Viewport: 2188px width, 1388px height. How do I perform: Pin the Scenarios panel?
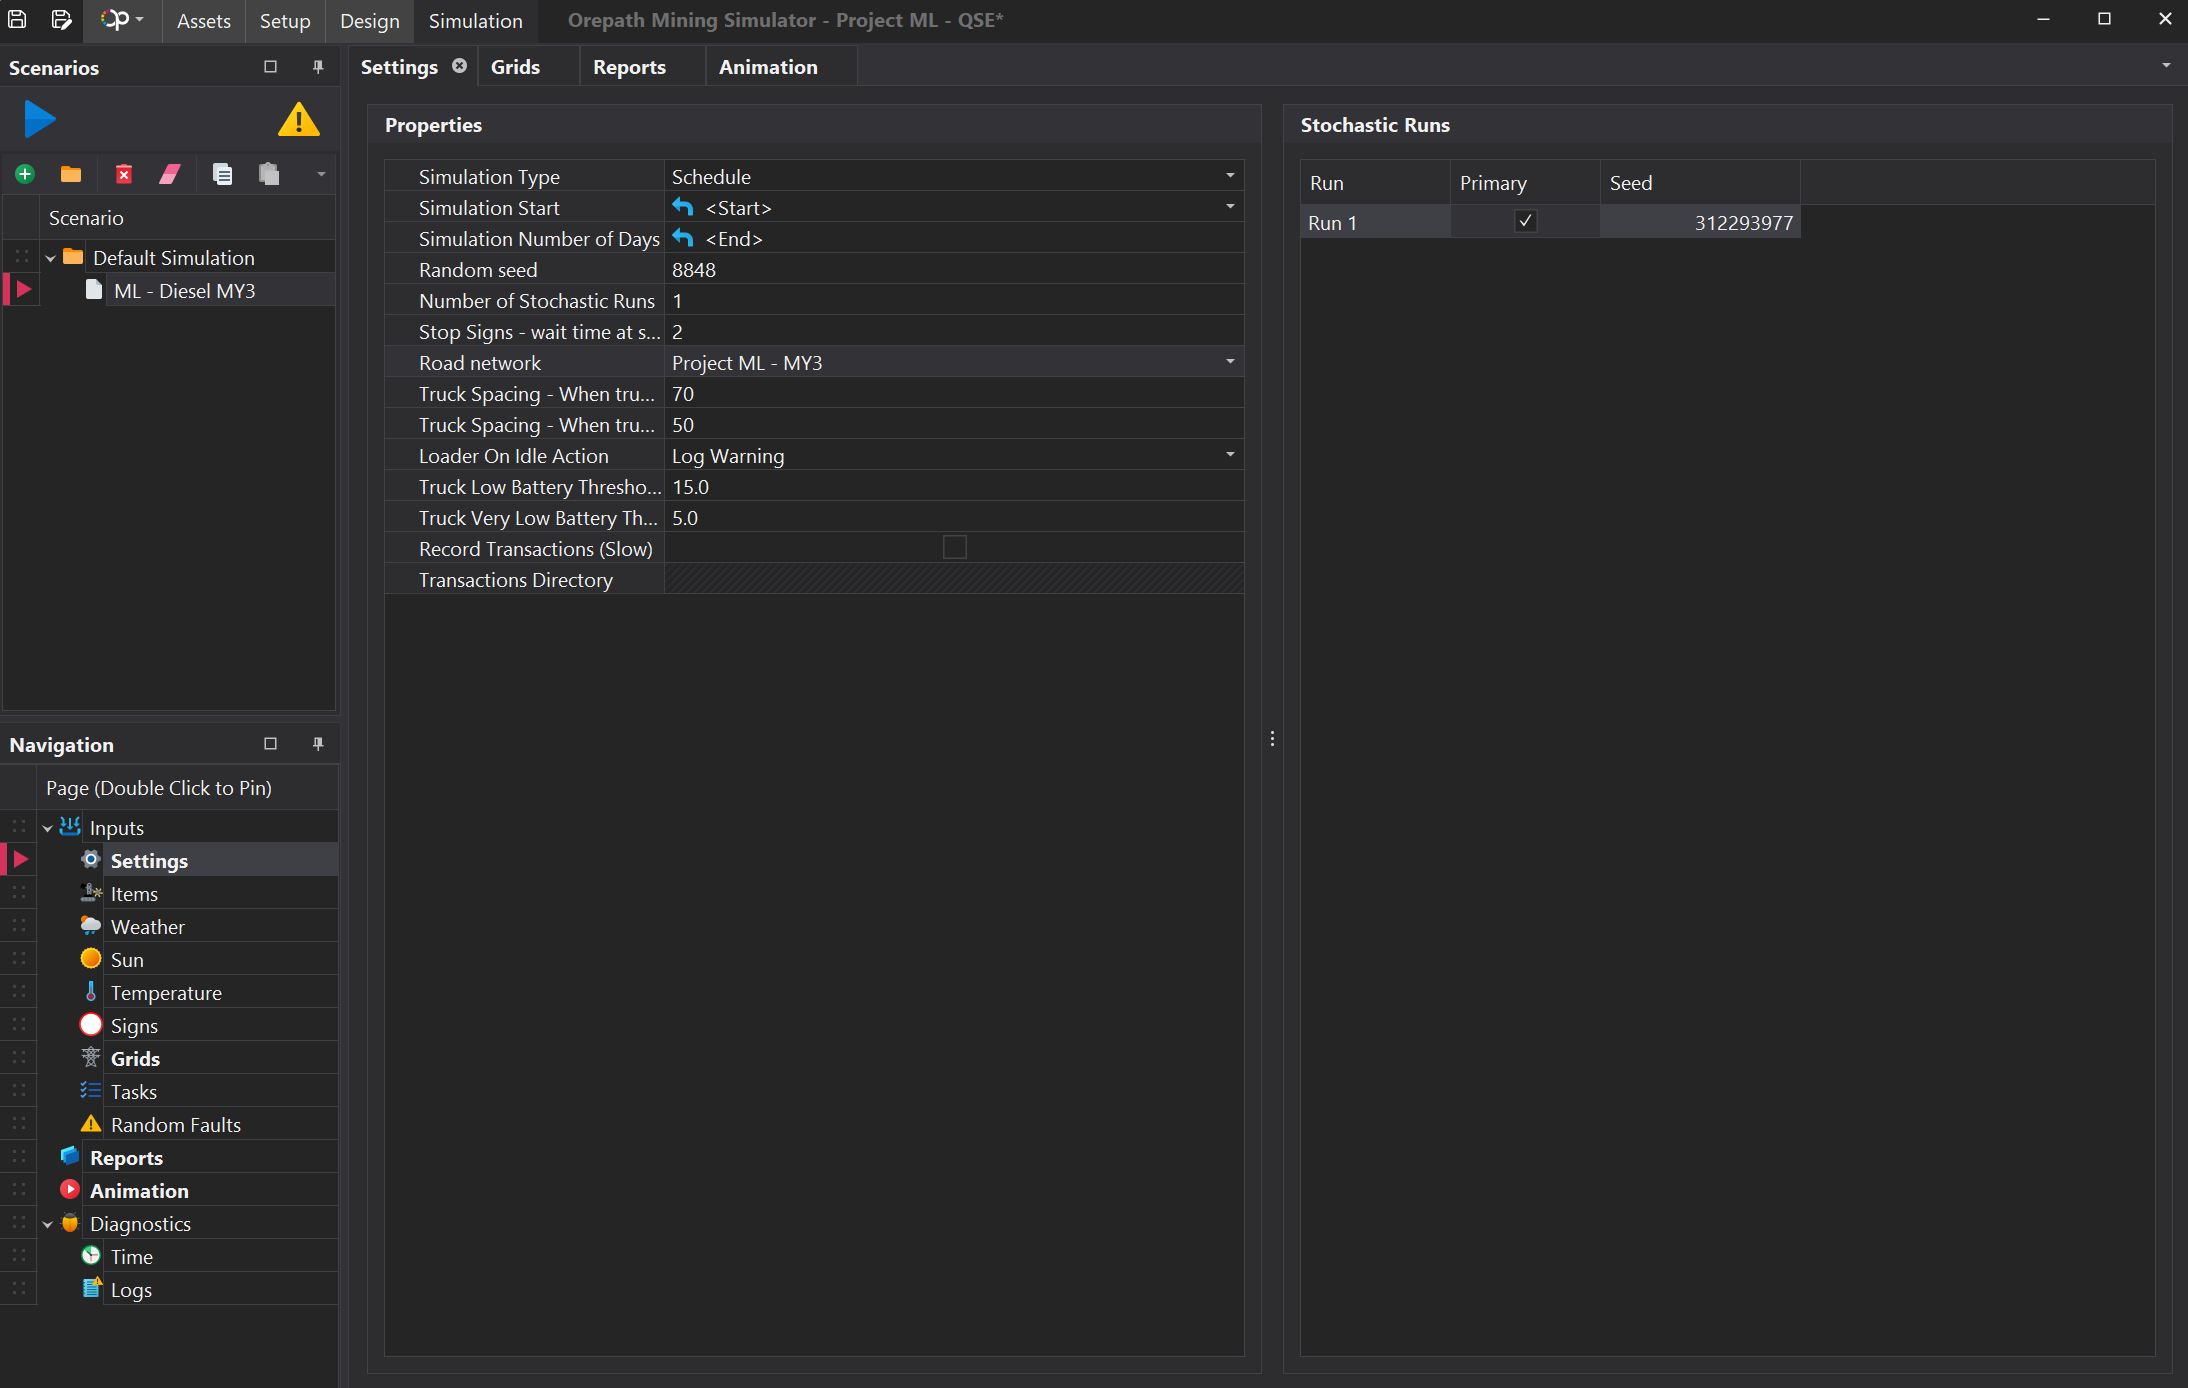tap(318, 67)
